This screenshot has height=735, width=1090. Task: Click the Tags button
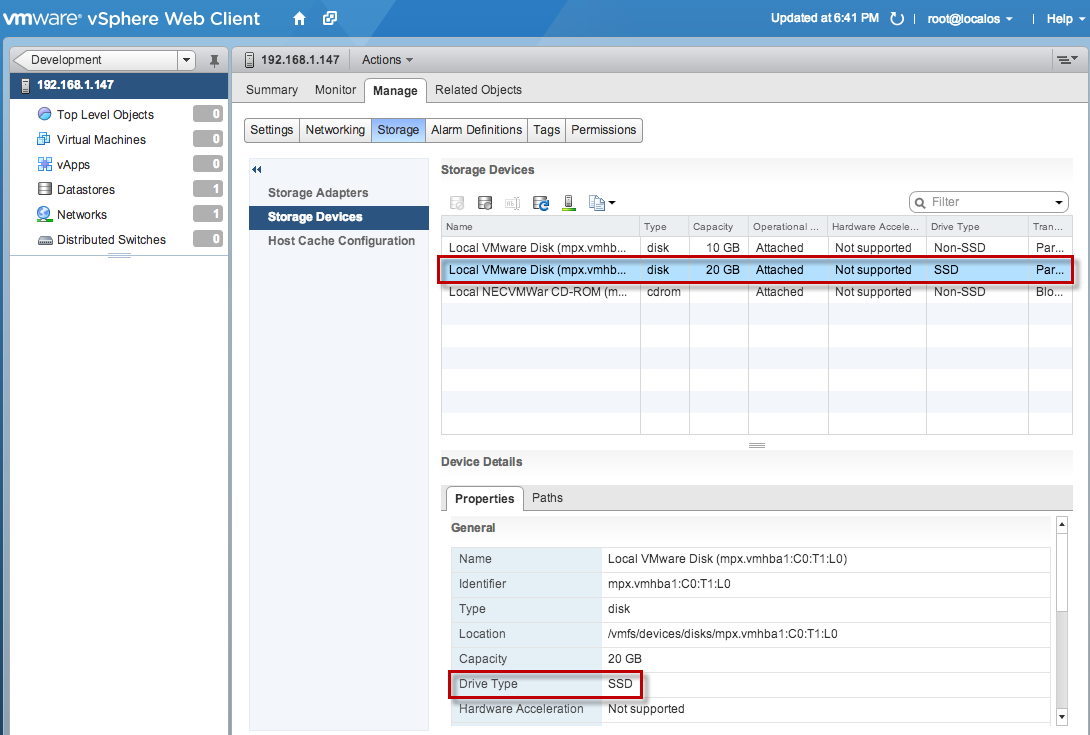[x=546, y=130]
